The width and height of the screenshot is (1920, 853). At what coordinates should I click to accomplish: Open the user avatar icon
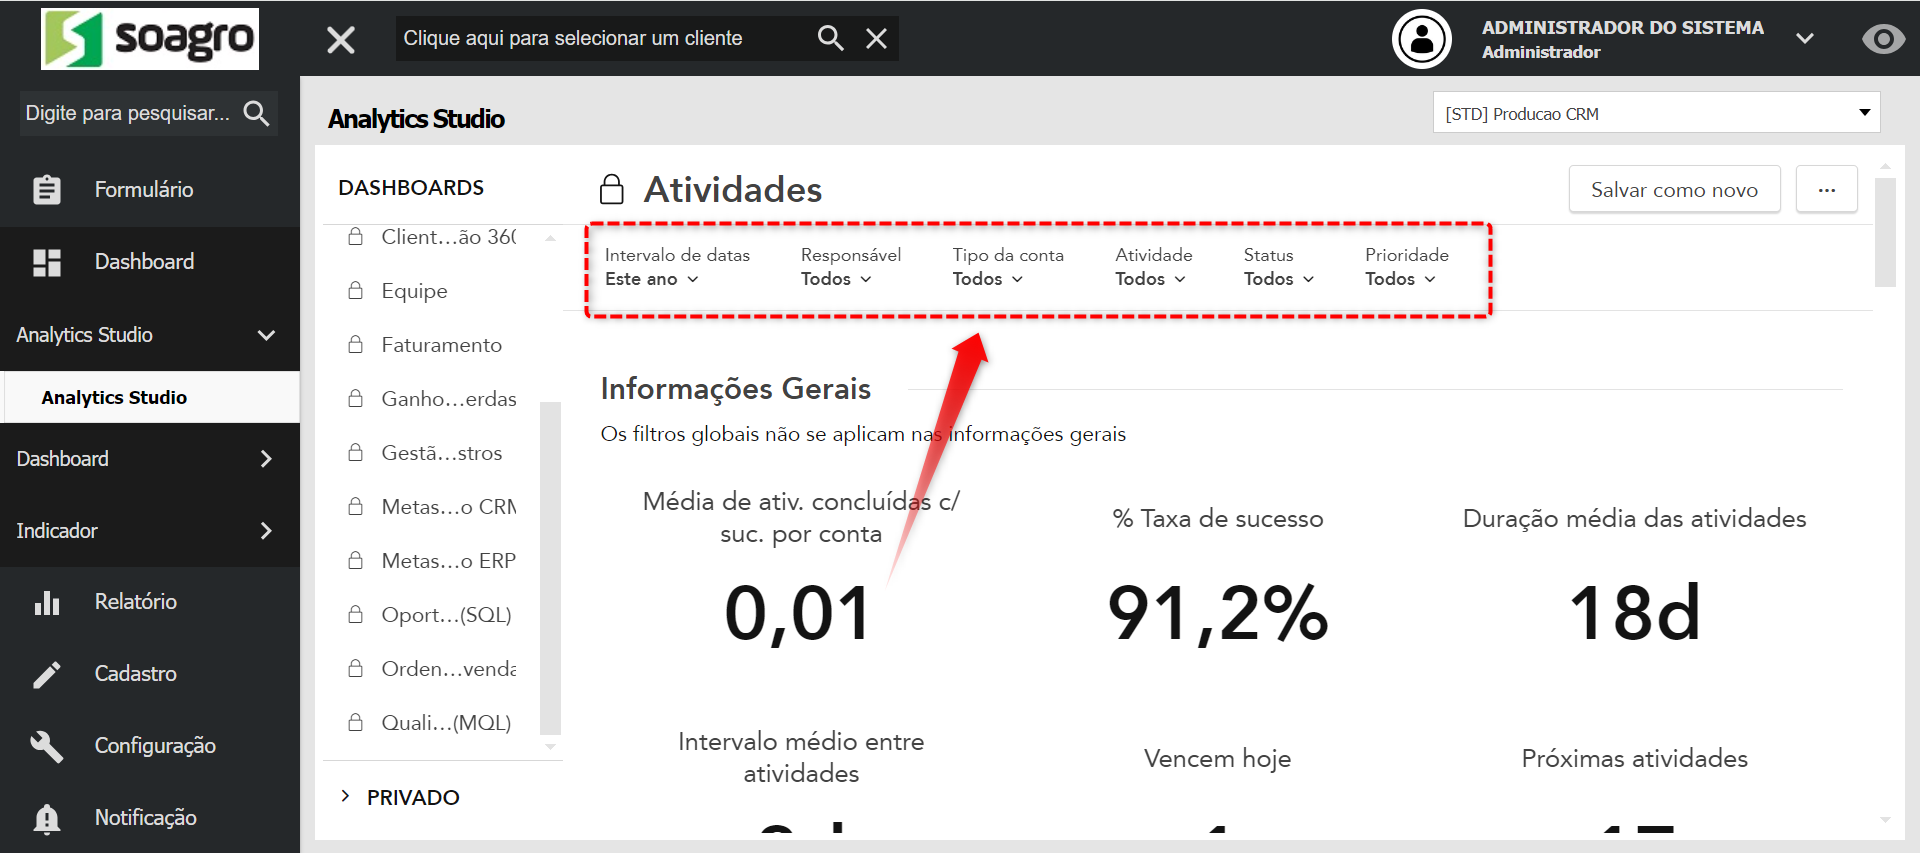(1422, 39)
